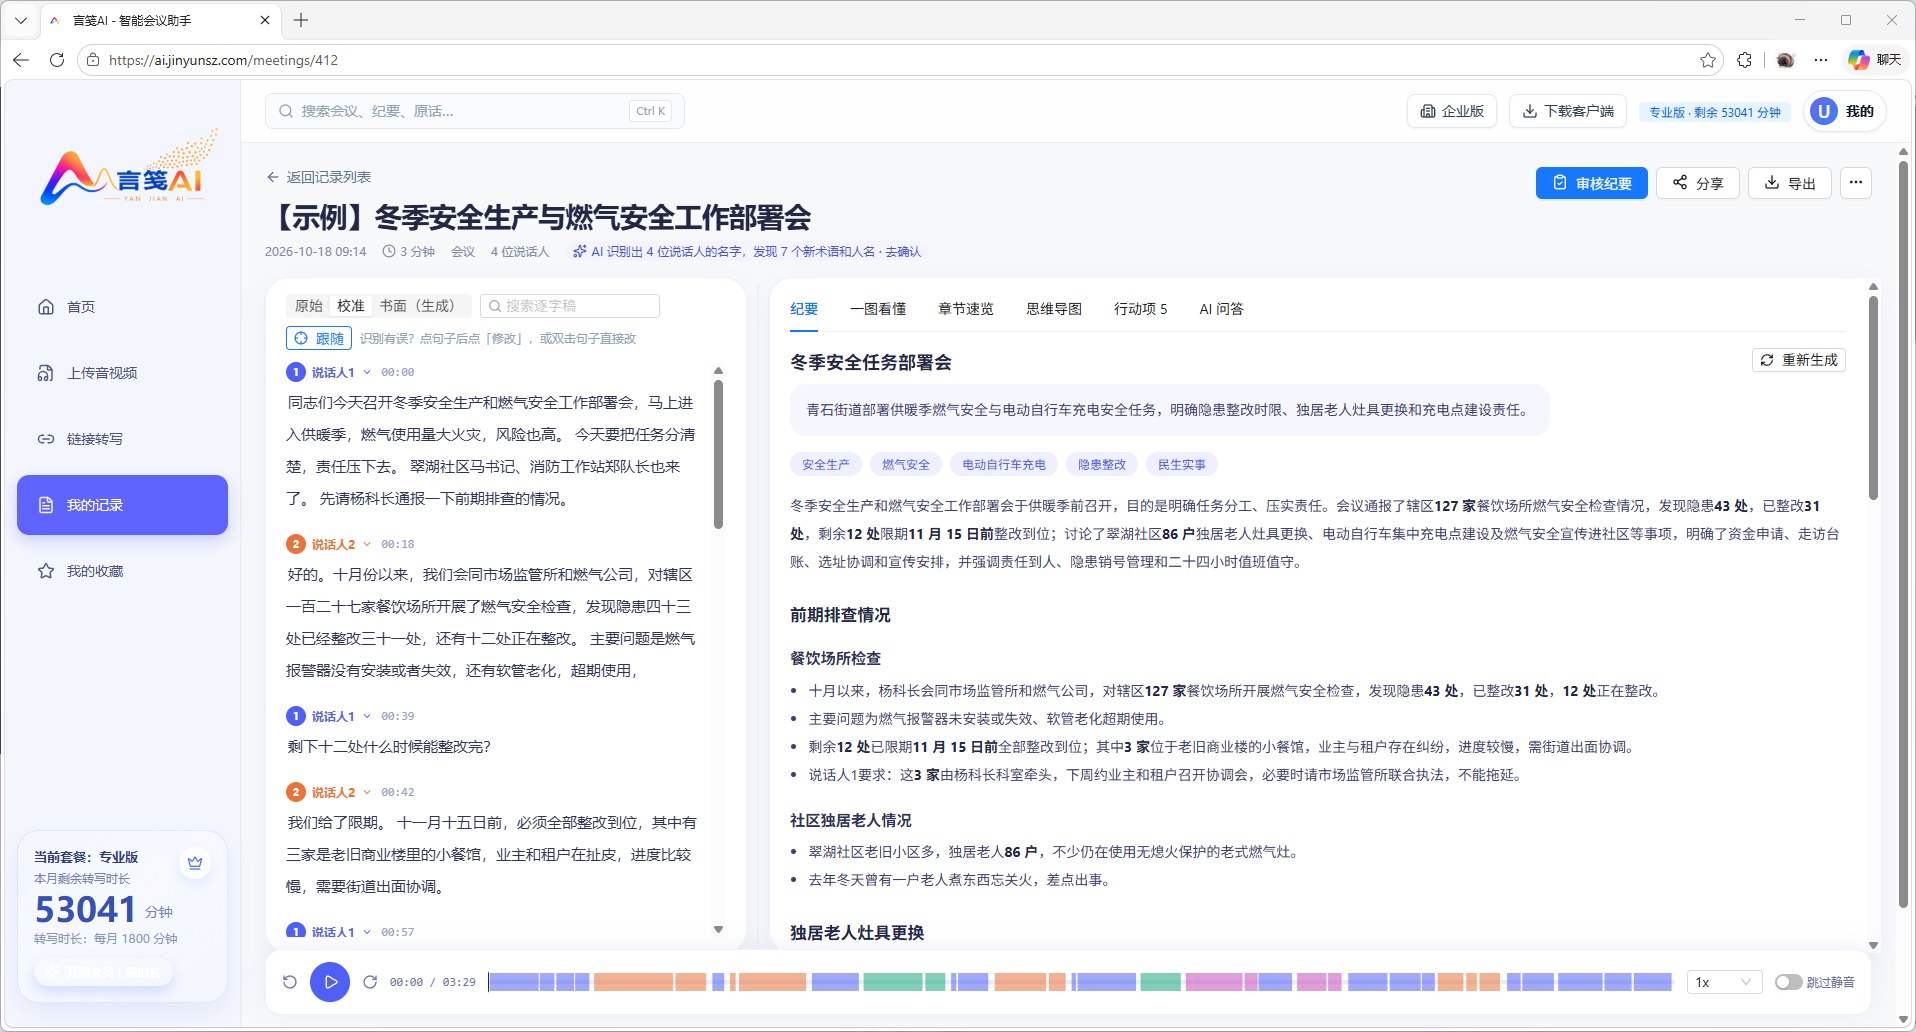The image size is (1916, 1032).
Task: Switch transcript to 原始 version
Action: (309, 306)
